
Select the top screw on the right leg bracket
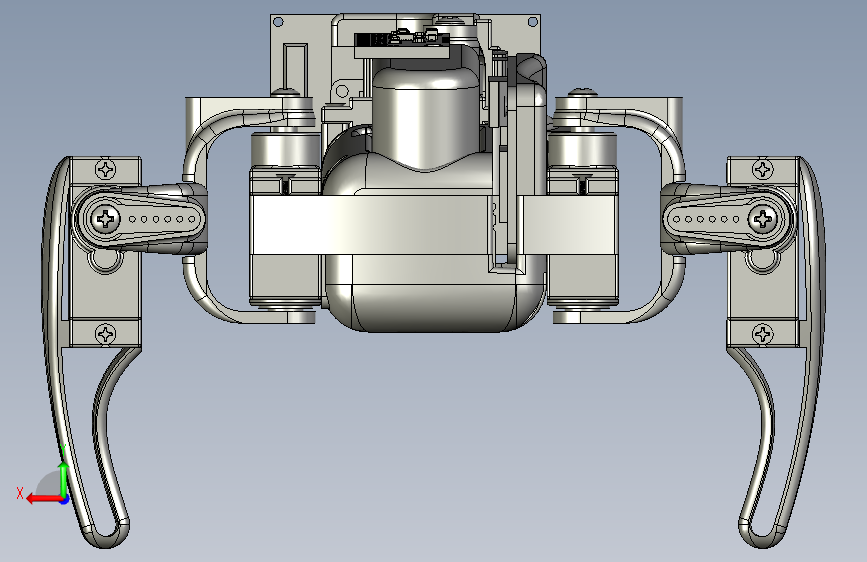pyautogui.click(x=763, y=169)
